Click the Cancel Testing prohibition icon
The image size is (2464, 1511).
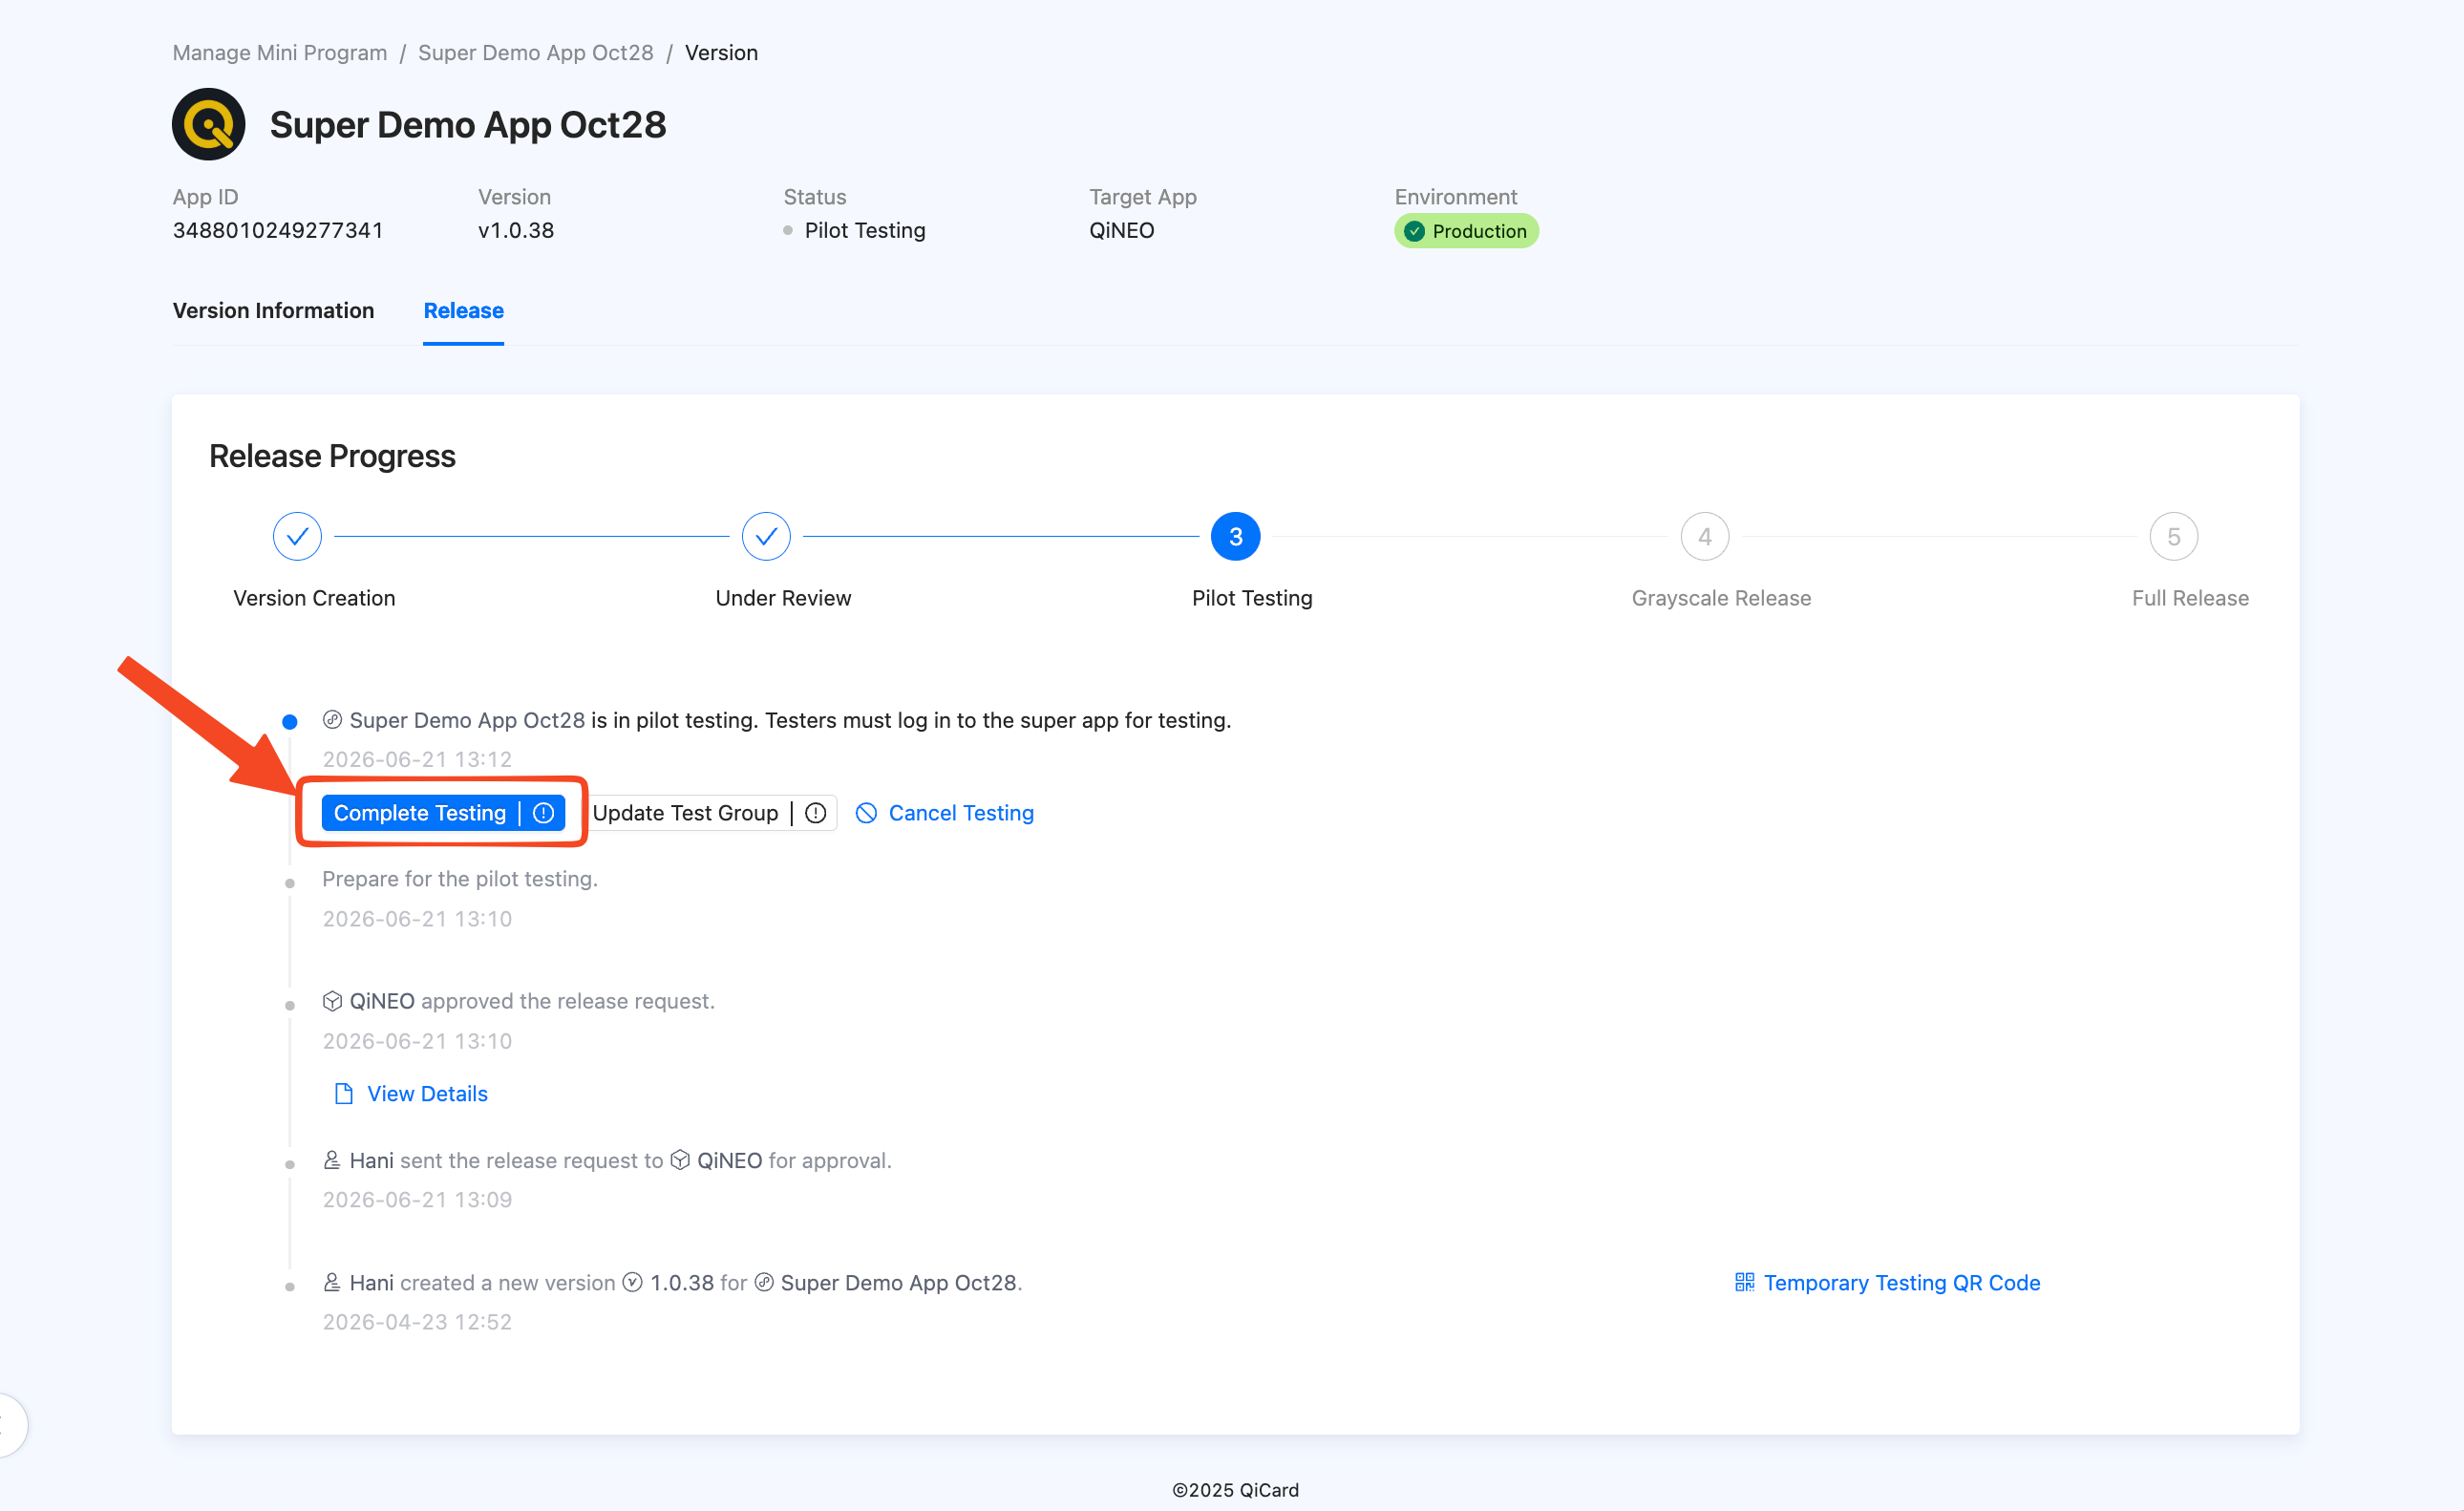tap(866, 813)
